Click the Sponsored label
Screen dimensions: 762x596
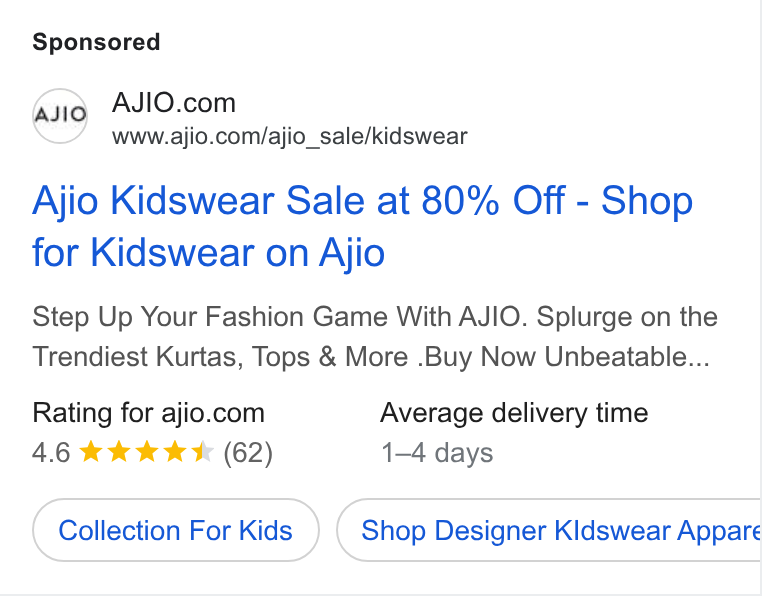96,42
